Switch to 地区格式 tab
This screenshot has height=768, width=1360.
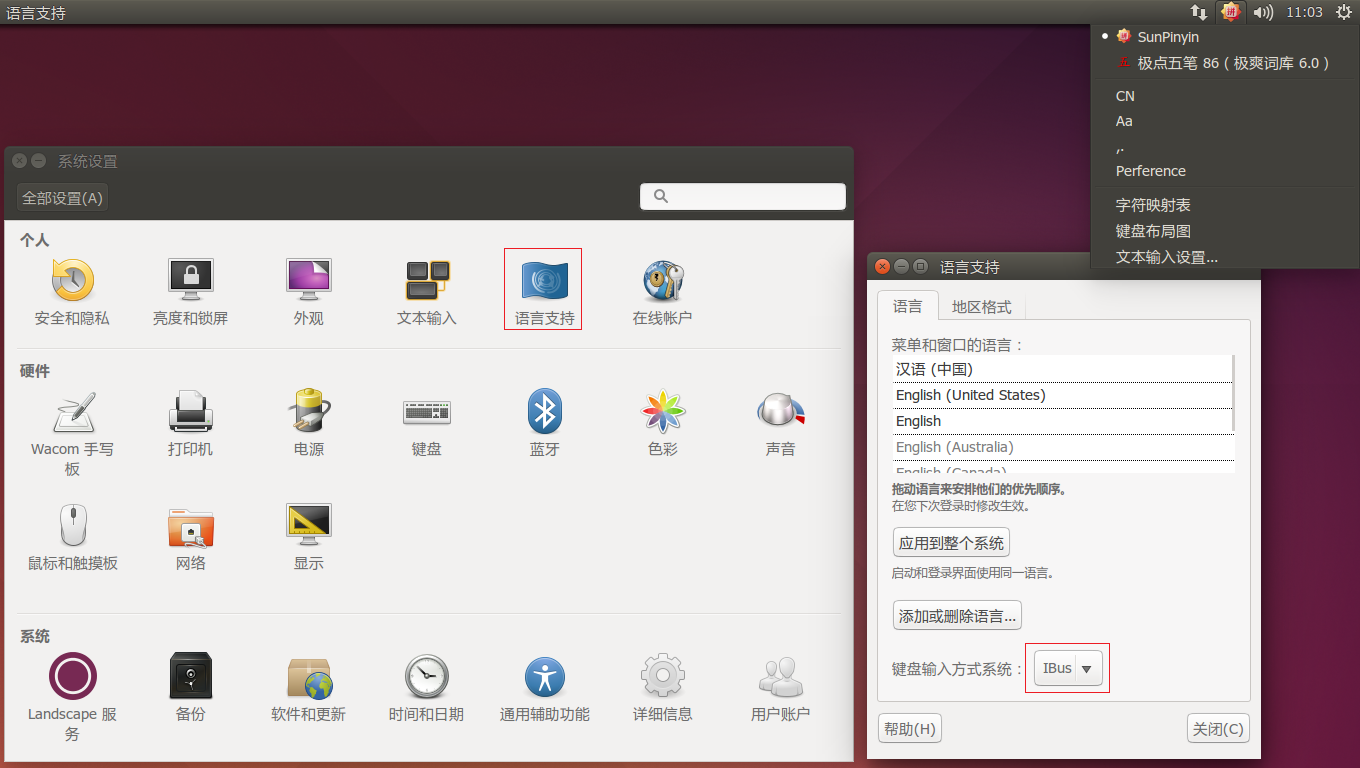point(981,307)
